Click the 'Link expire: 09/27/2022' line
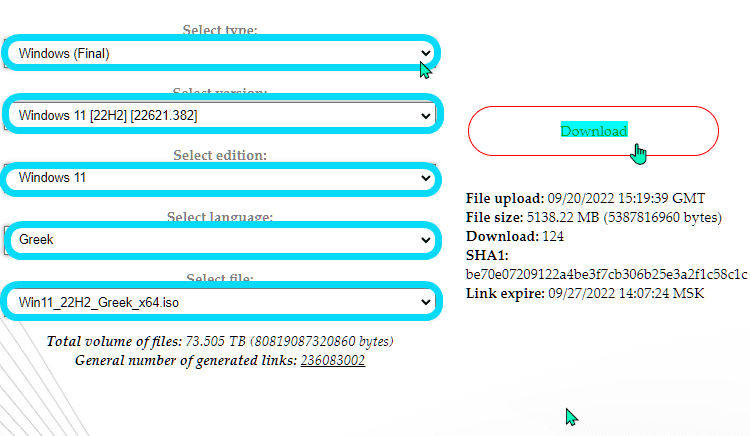 click(x=585, y=293)
